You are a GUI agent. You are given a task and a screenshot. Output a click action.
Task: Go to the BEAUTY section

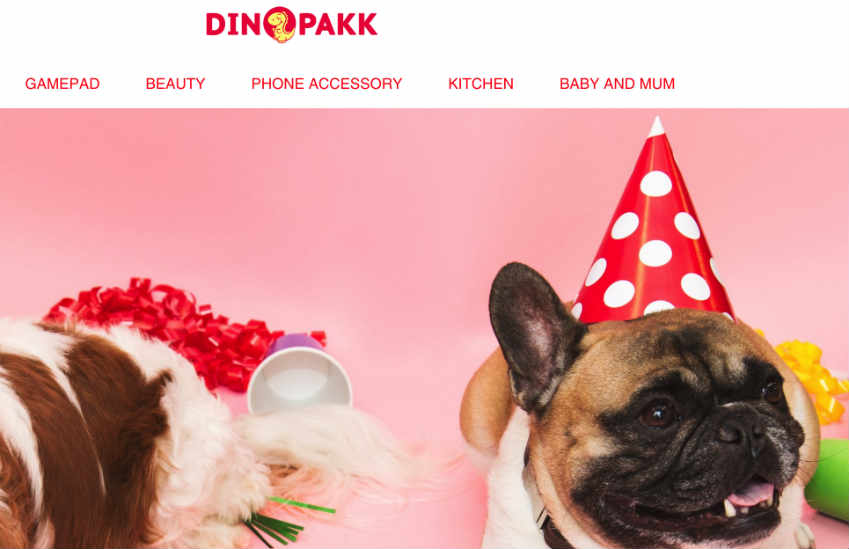pyautogui.click(x=175, y=84)
